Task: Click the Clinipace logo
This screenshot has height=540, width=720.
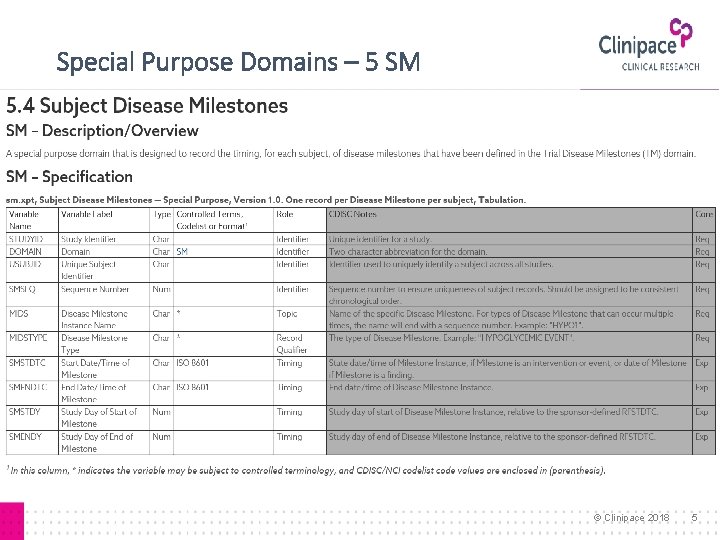Action: tap(649, 45)
